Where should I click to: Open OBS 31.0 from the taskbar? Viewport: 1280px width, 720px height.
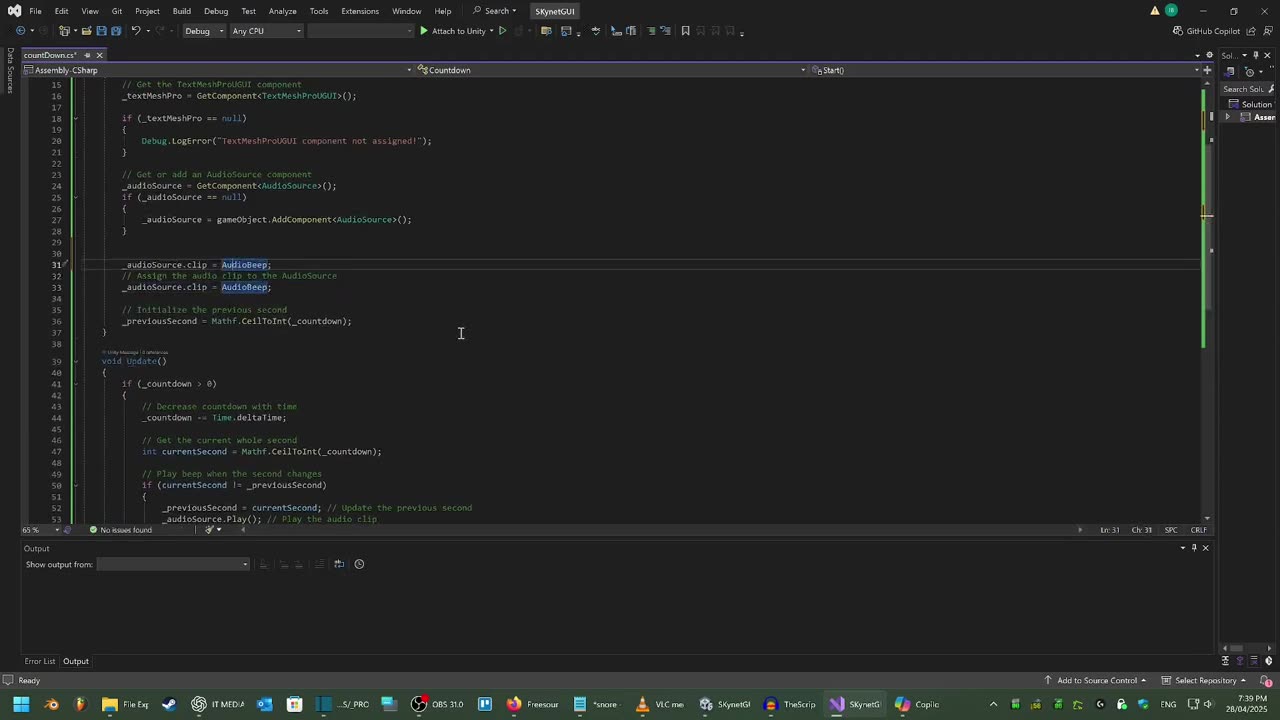437,704
